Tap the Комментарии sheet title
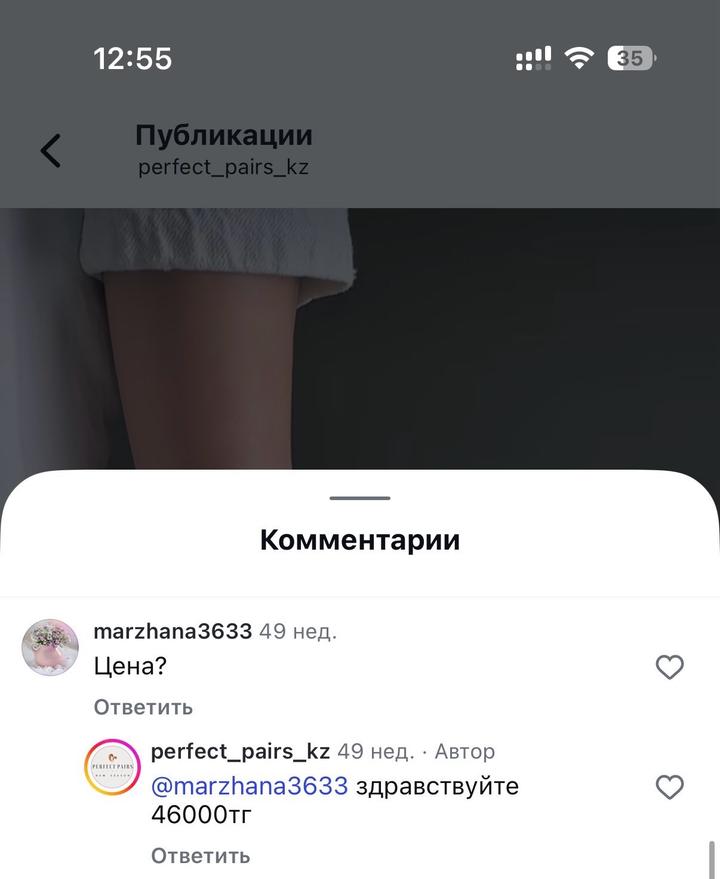The image size is (720, 879). click(x=360, y=540)
